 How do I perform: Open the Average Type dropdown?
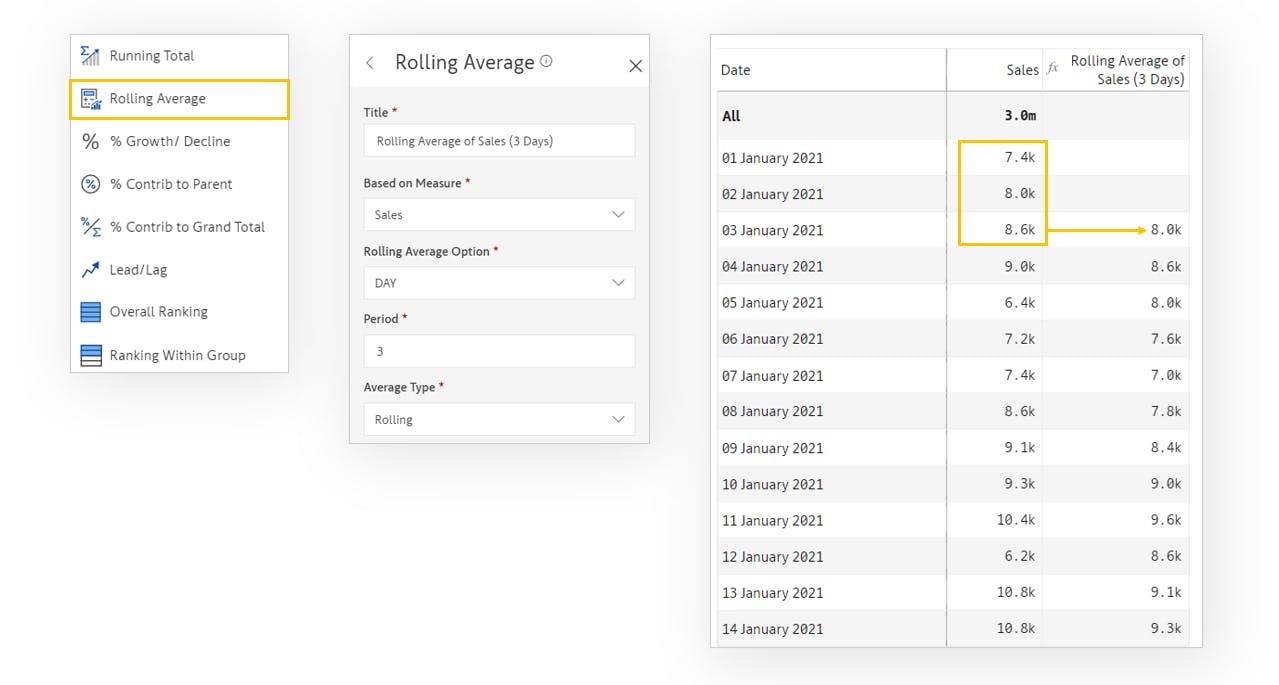click(x=499, y=420)
